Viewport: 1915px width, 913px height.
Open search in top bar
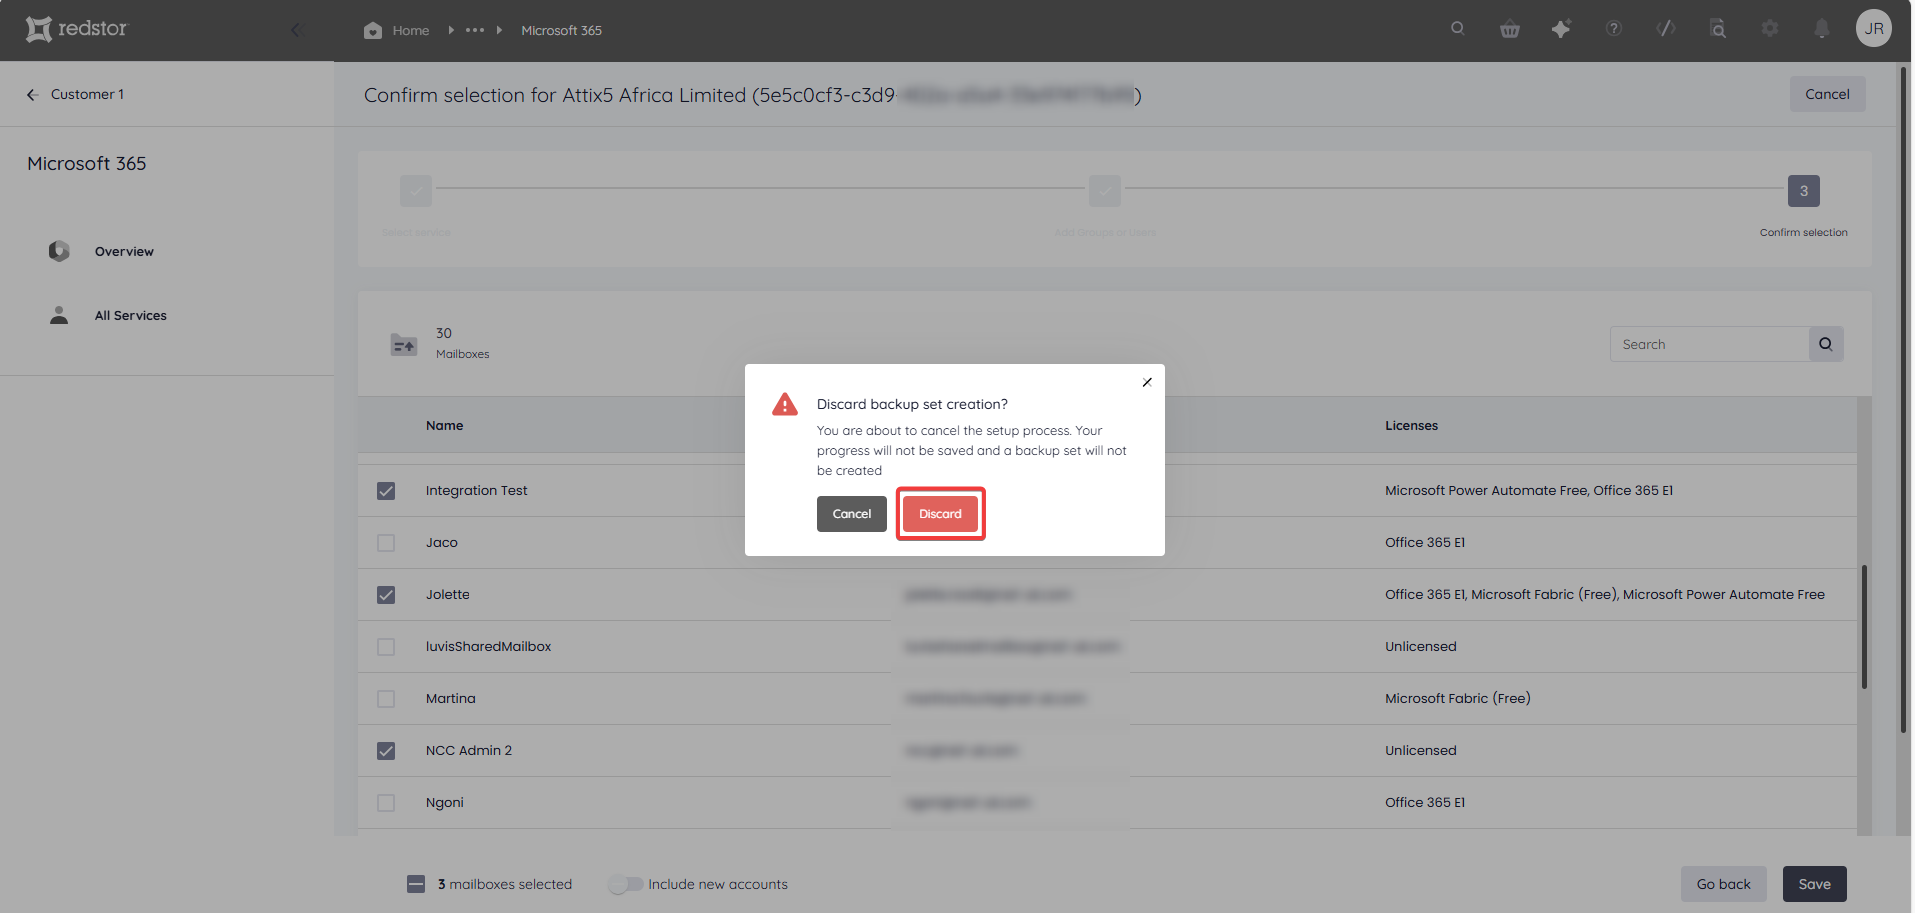tap(1458, 29)
